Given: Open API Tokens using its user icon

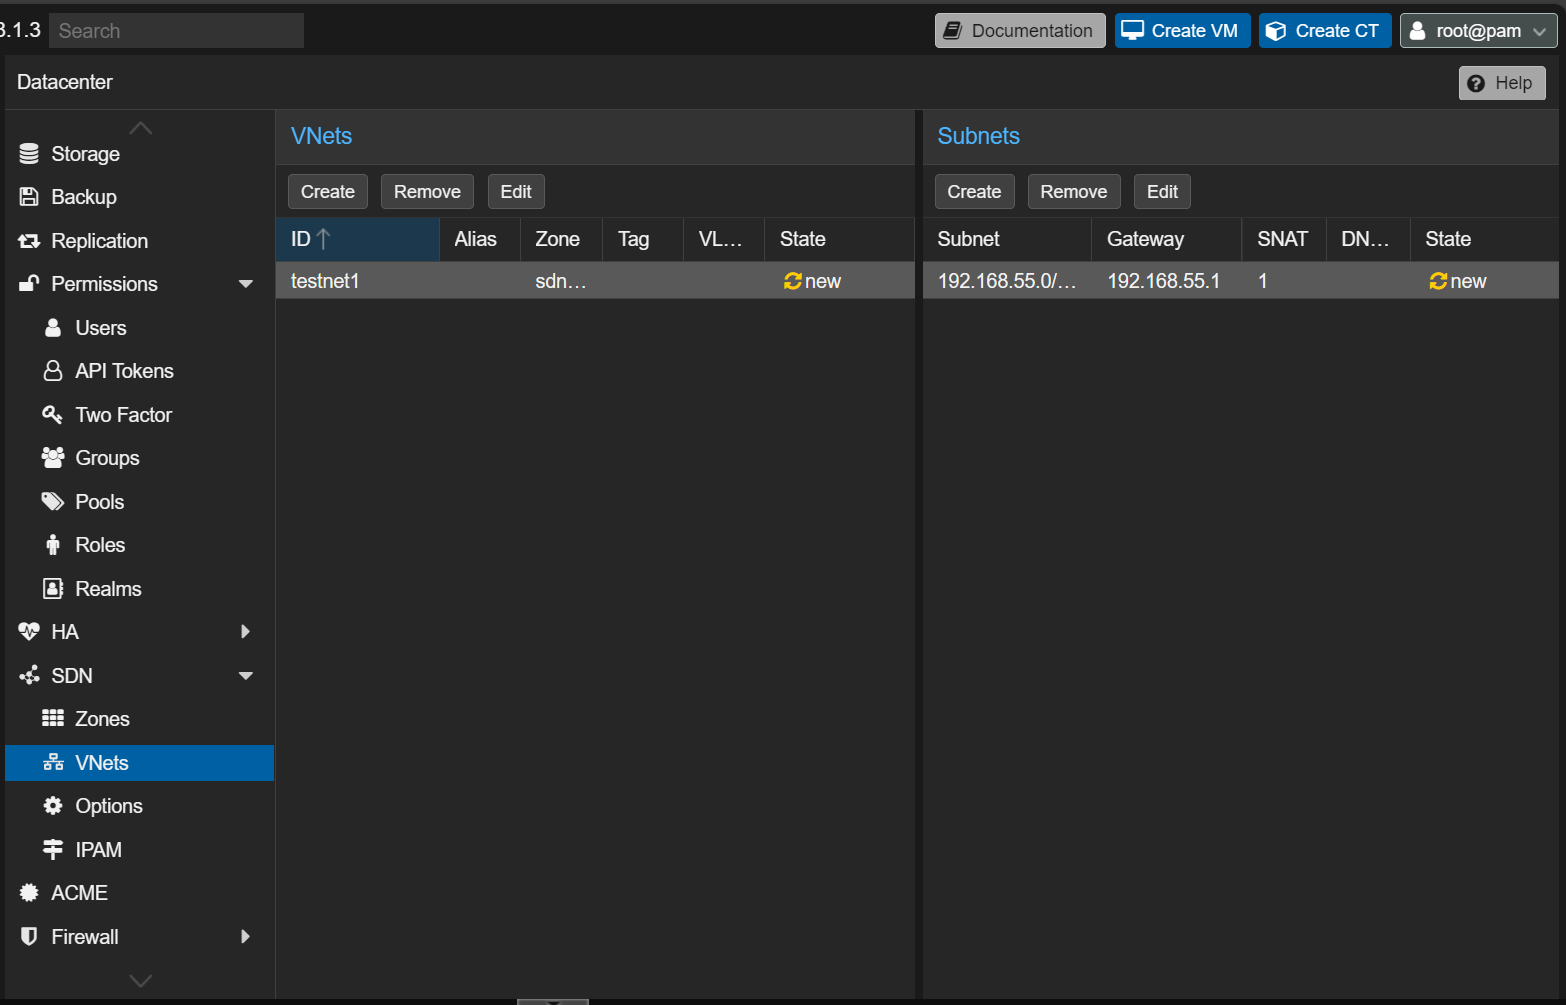Looking at the screenshot, I should click(x=53, y=371).
